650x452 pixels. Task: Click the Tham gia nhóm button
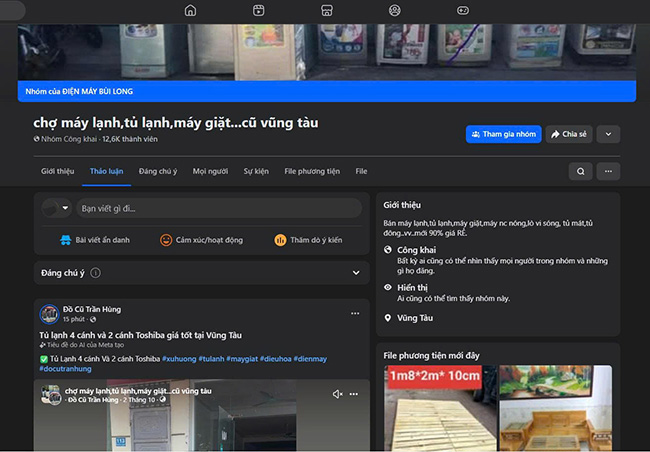(504, 134)
